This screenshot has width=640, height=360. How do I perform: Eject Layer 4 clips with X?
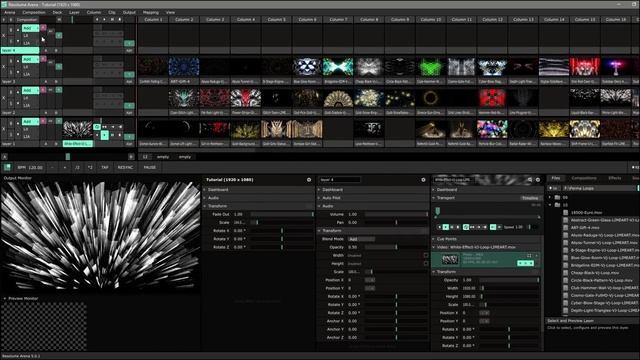click(x=4, y=36)
